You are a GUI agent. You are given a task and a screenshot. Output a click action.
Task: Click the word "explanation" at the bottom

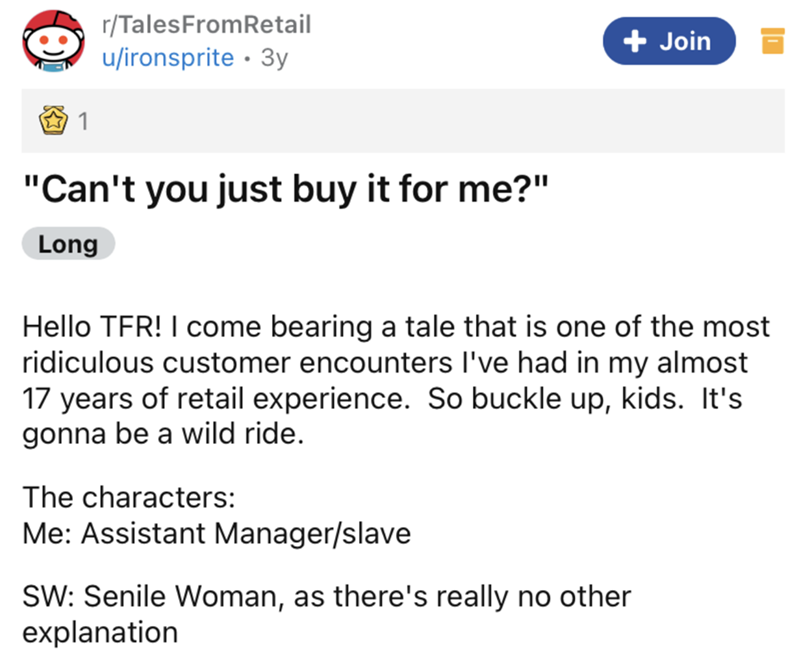point(100,632)
